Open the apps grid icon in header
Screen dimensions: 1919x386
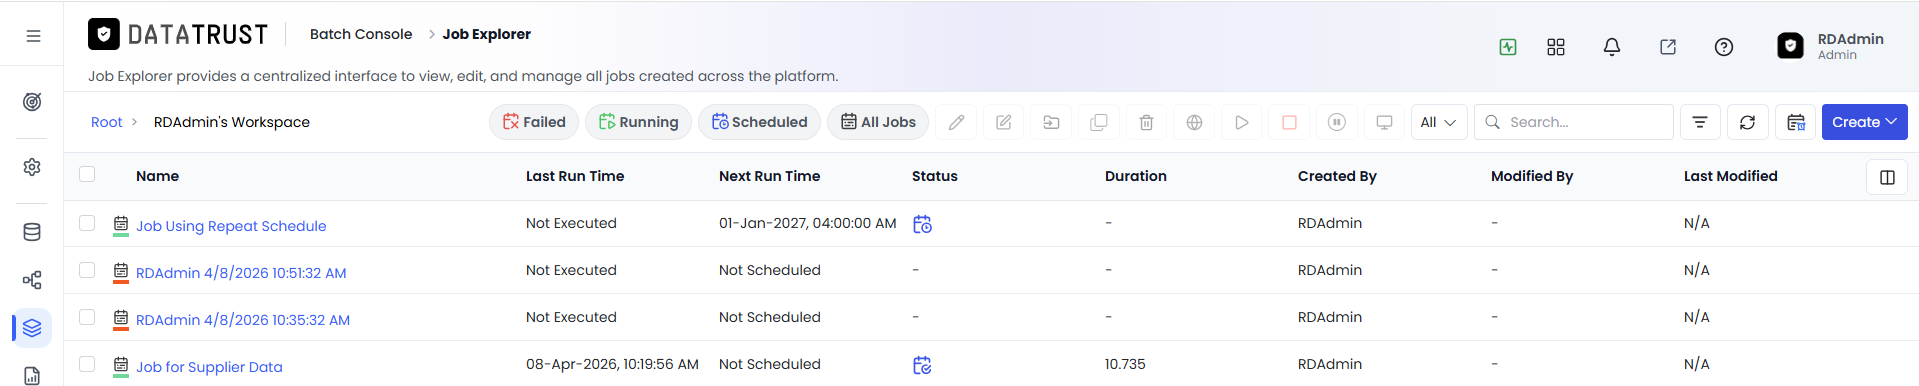1556,47
